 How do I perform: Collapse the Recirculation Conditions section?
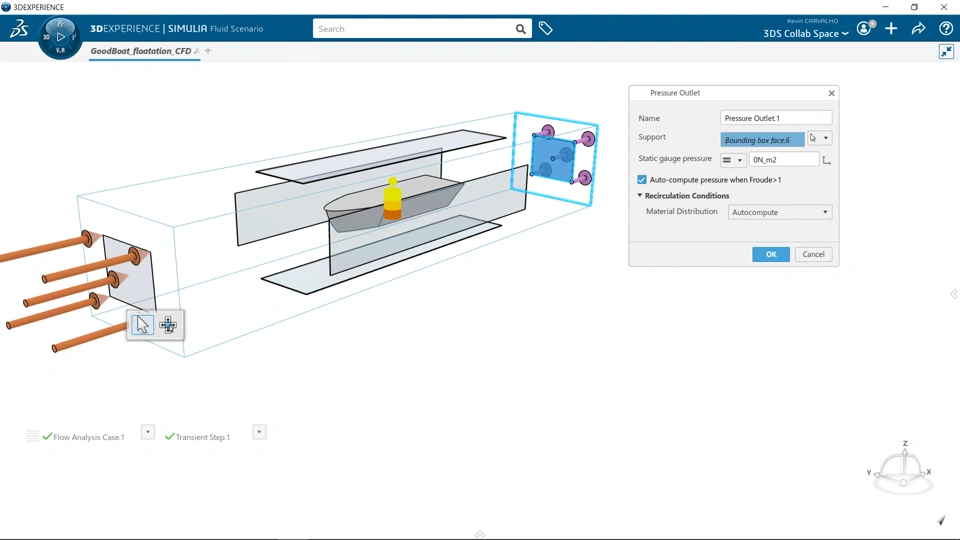click(x=640, y=195)
